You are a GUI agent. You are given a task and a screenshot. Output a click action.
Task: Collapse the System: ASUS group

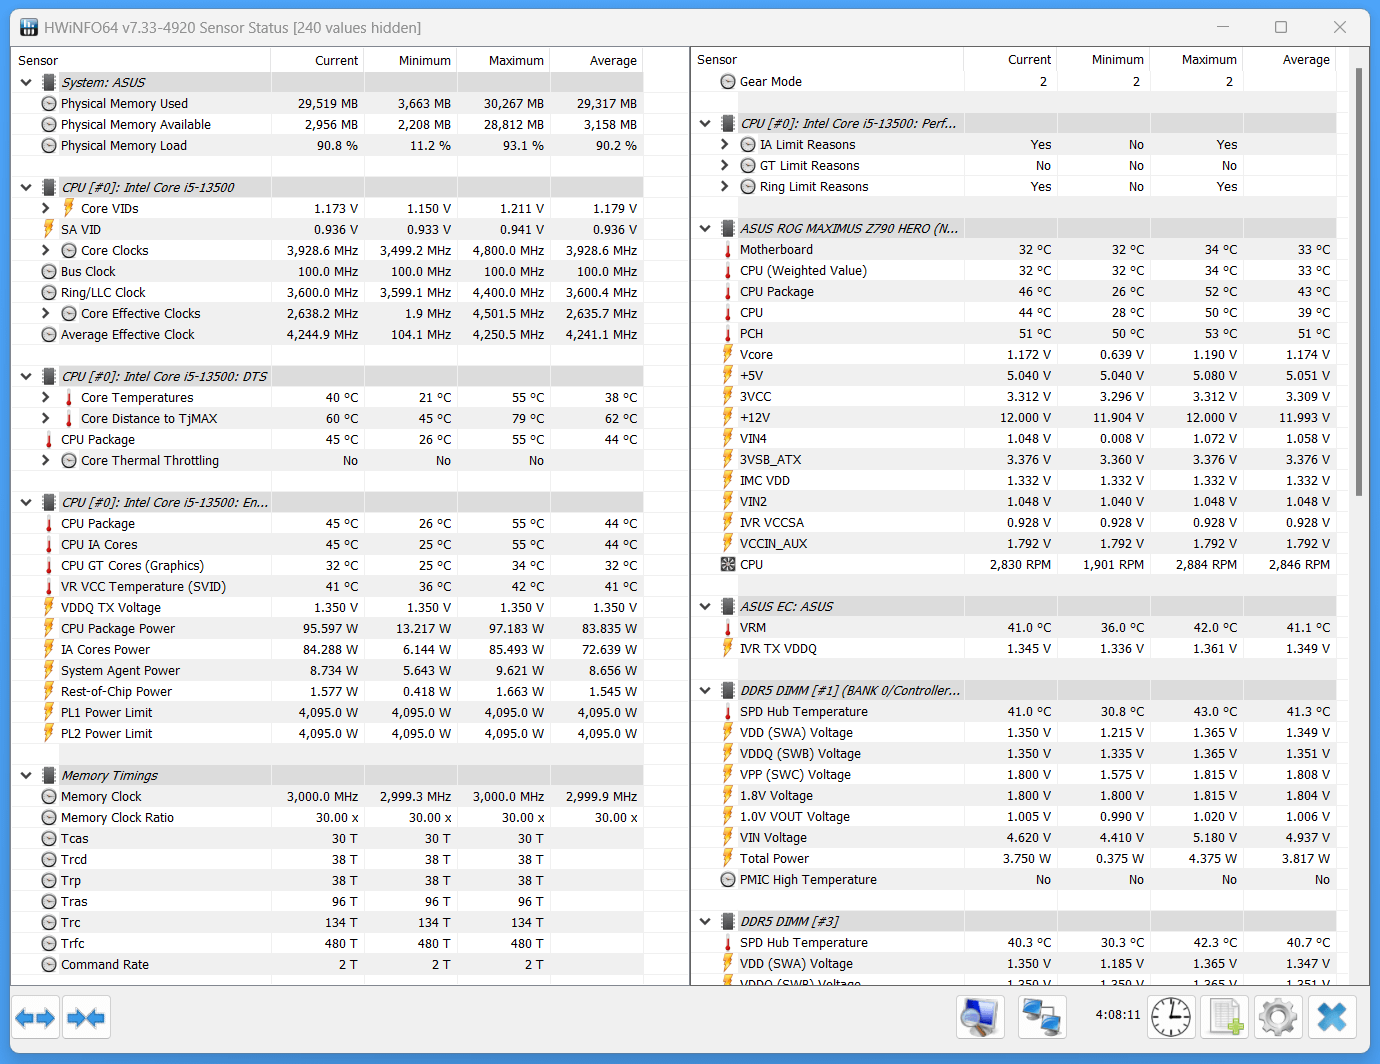(x=26, y=82)
